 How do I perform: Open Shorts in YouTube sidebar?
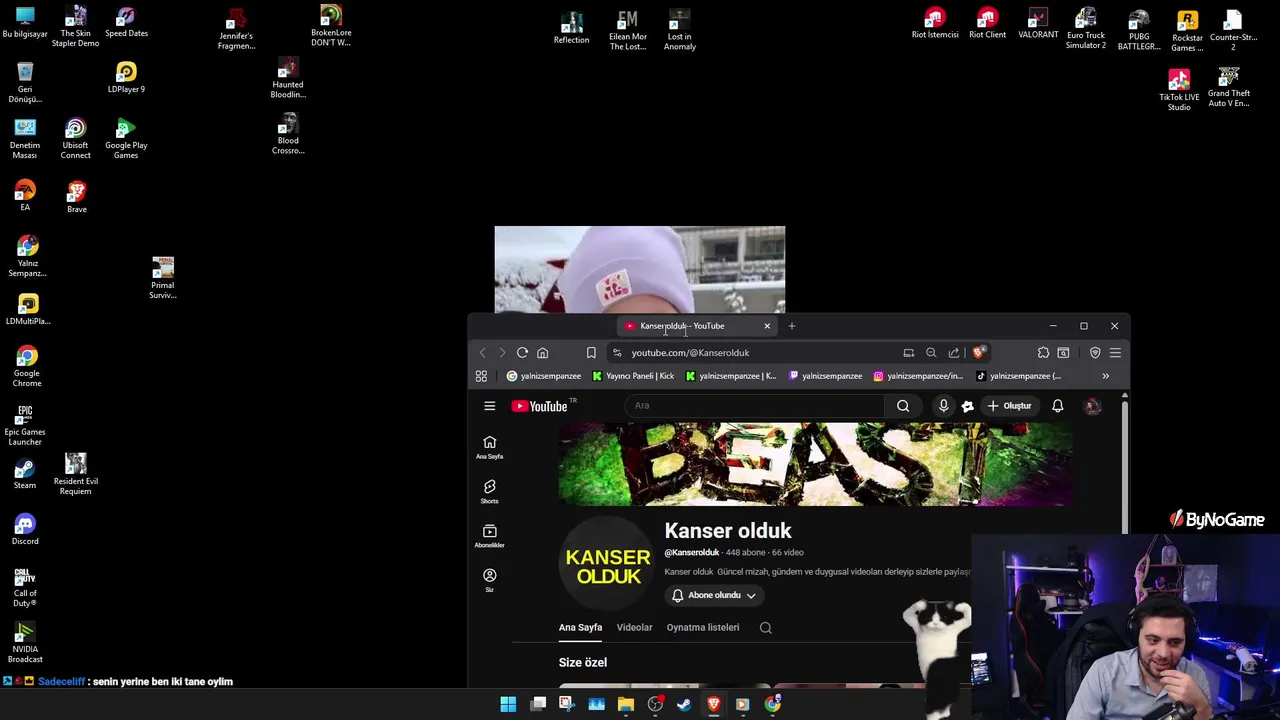(489, 491)
